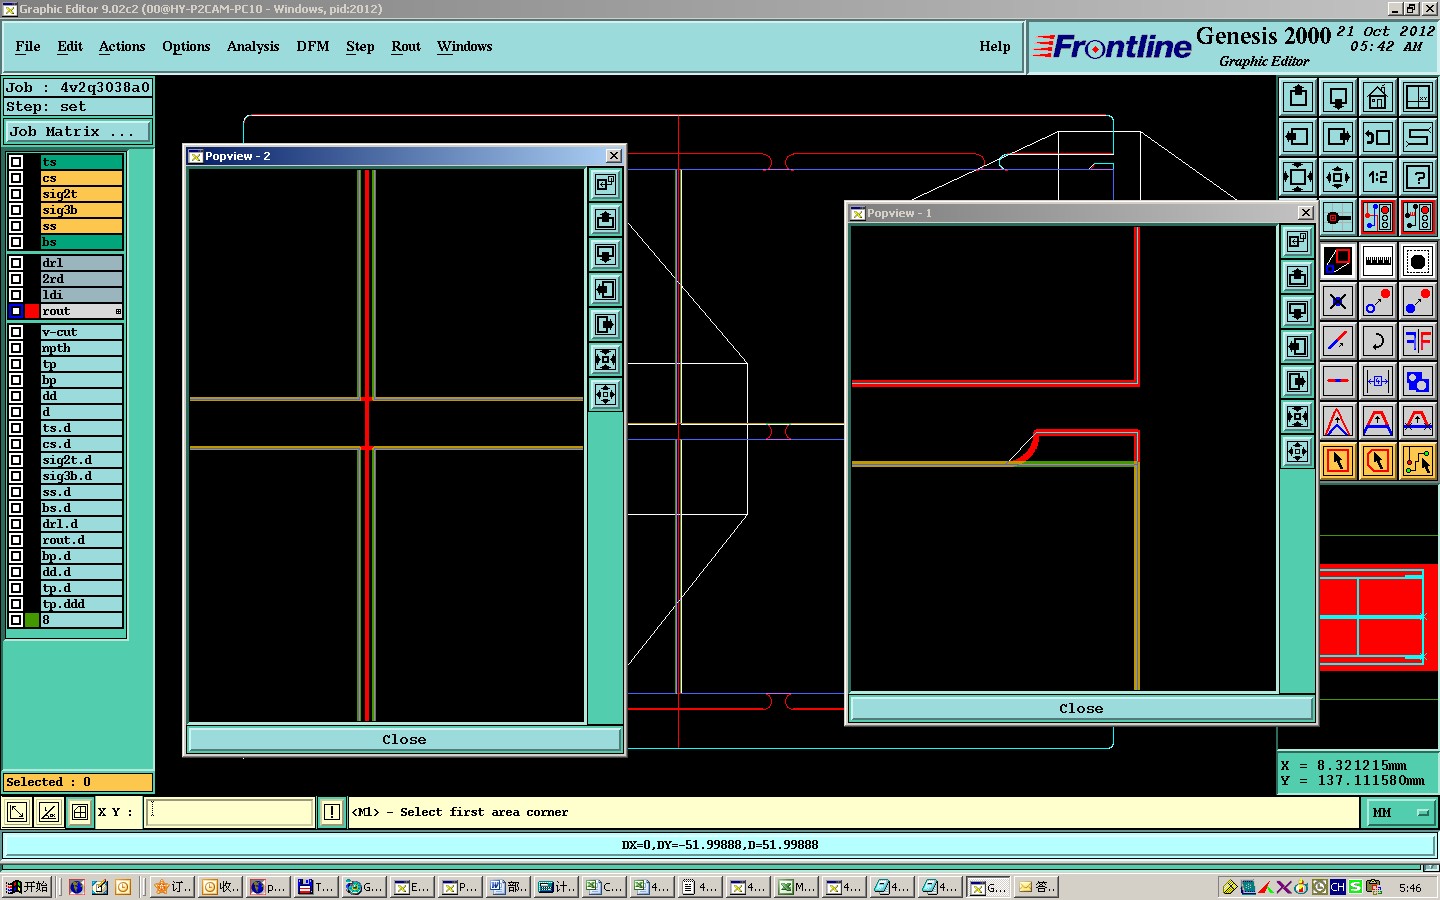The image size is (1440, 900).
Task: Click the rotate arrow icon
Action: pos(1378,341)
